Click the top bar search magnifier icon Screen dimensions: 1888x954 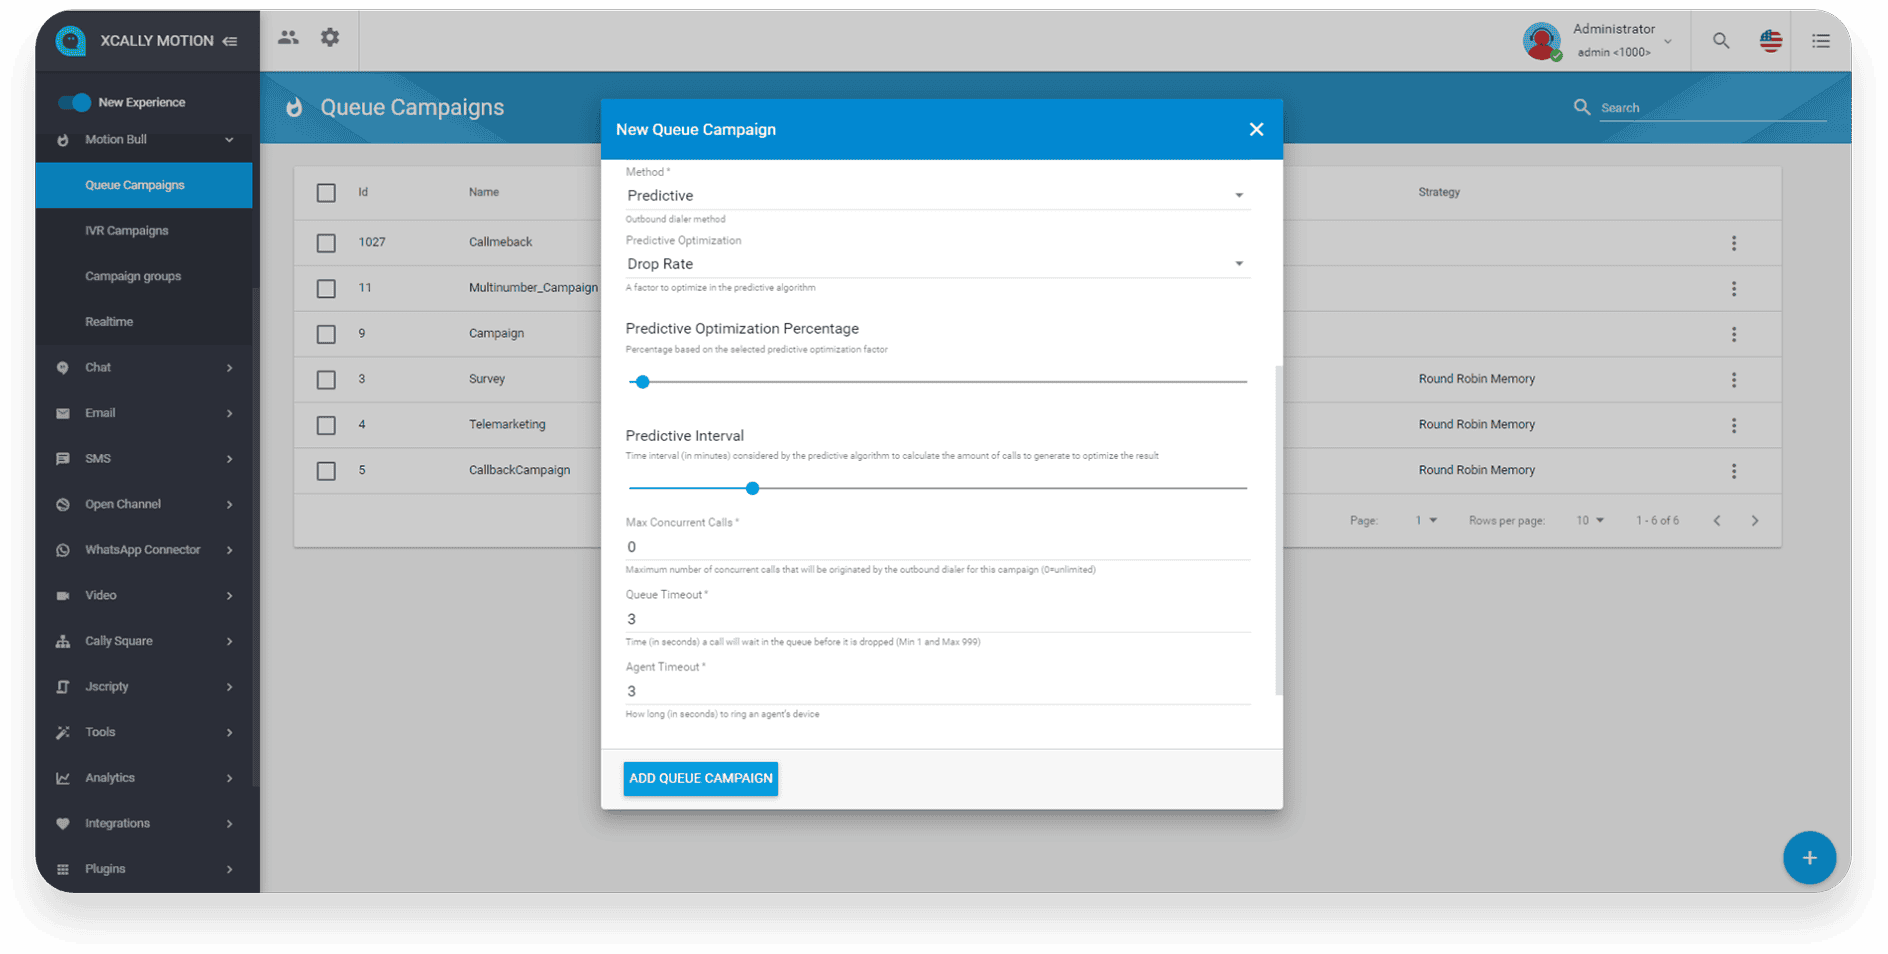[x=1721, y=41]
